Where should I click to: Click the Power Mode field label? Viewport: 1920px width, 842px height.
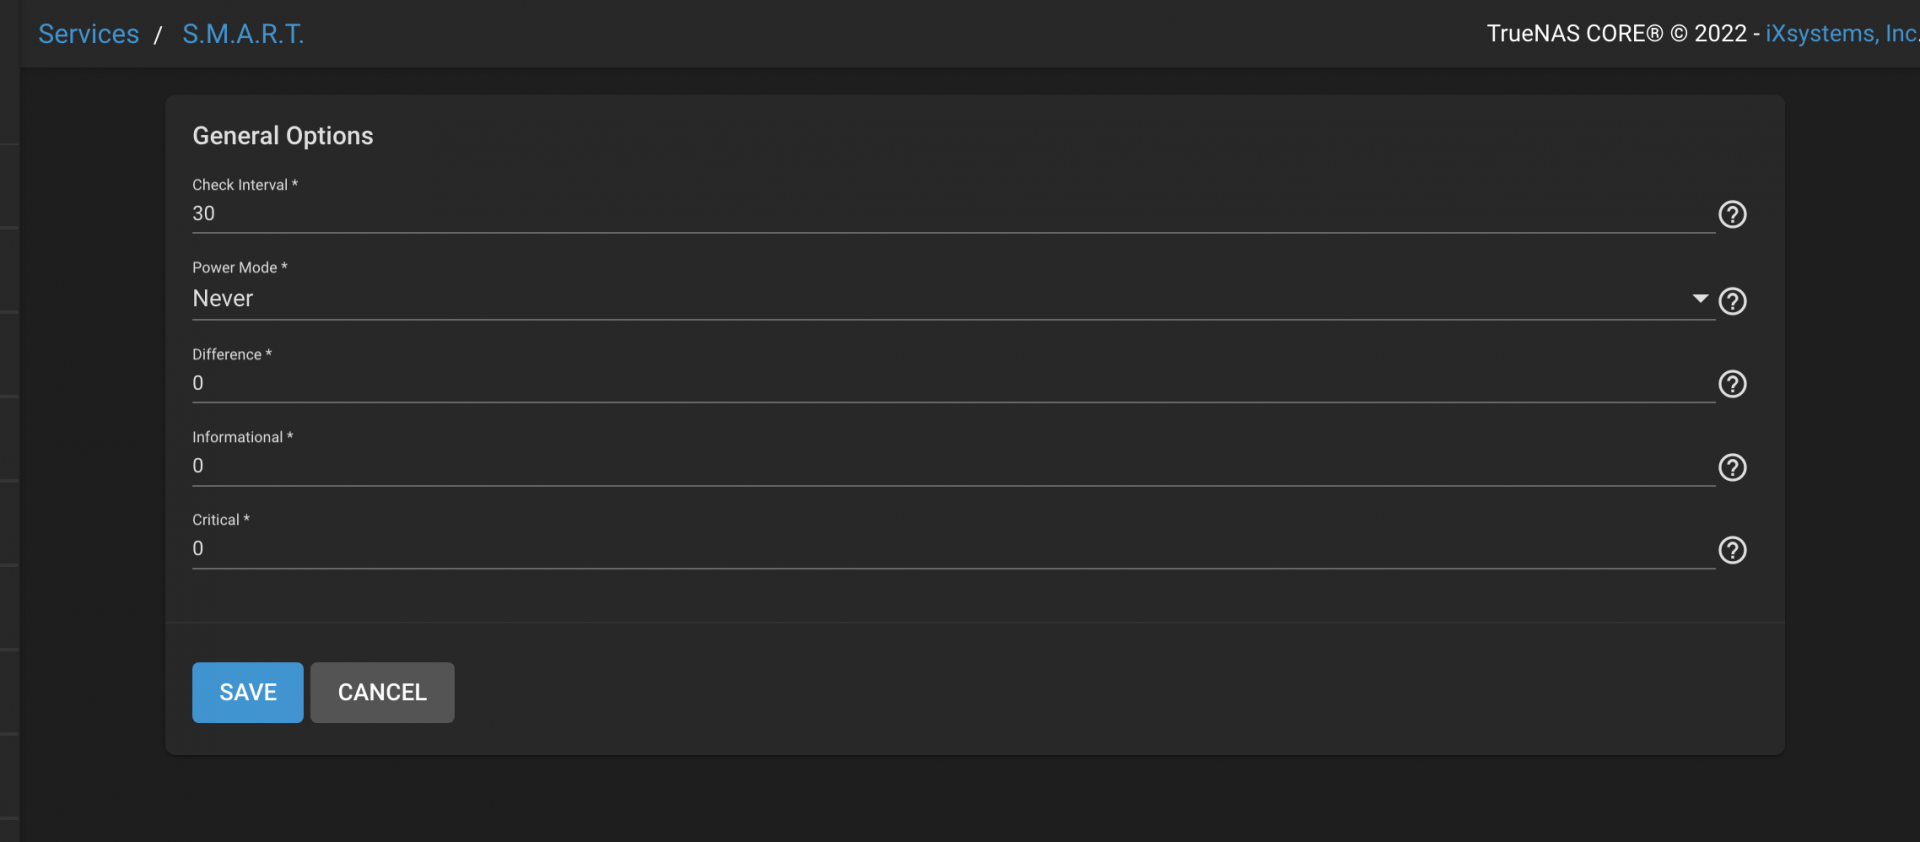coord(235,268)
